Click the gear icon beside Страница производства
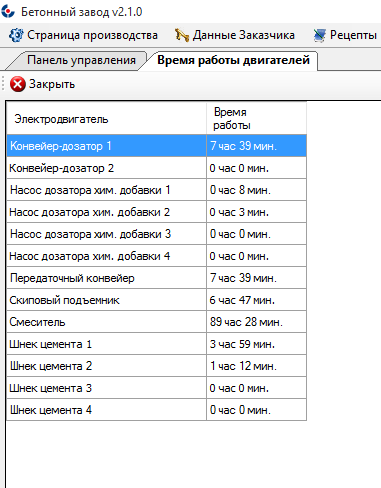This screenshot has height=488, width=381. (x=16, y=35)
